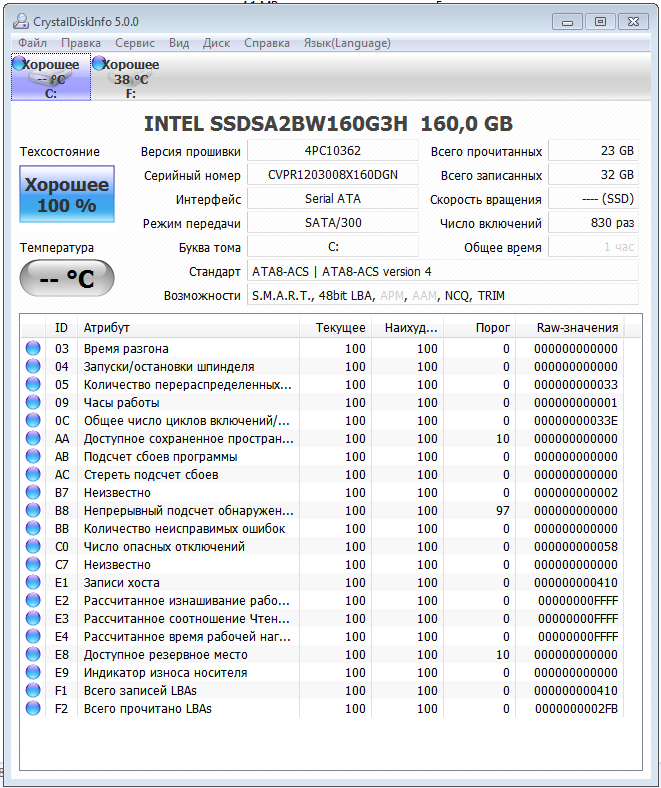Click status circle icon for attribute 05

tap(33, 384)
